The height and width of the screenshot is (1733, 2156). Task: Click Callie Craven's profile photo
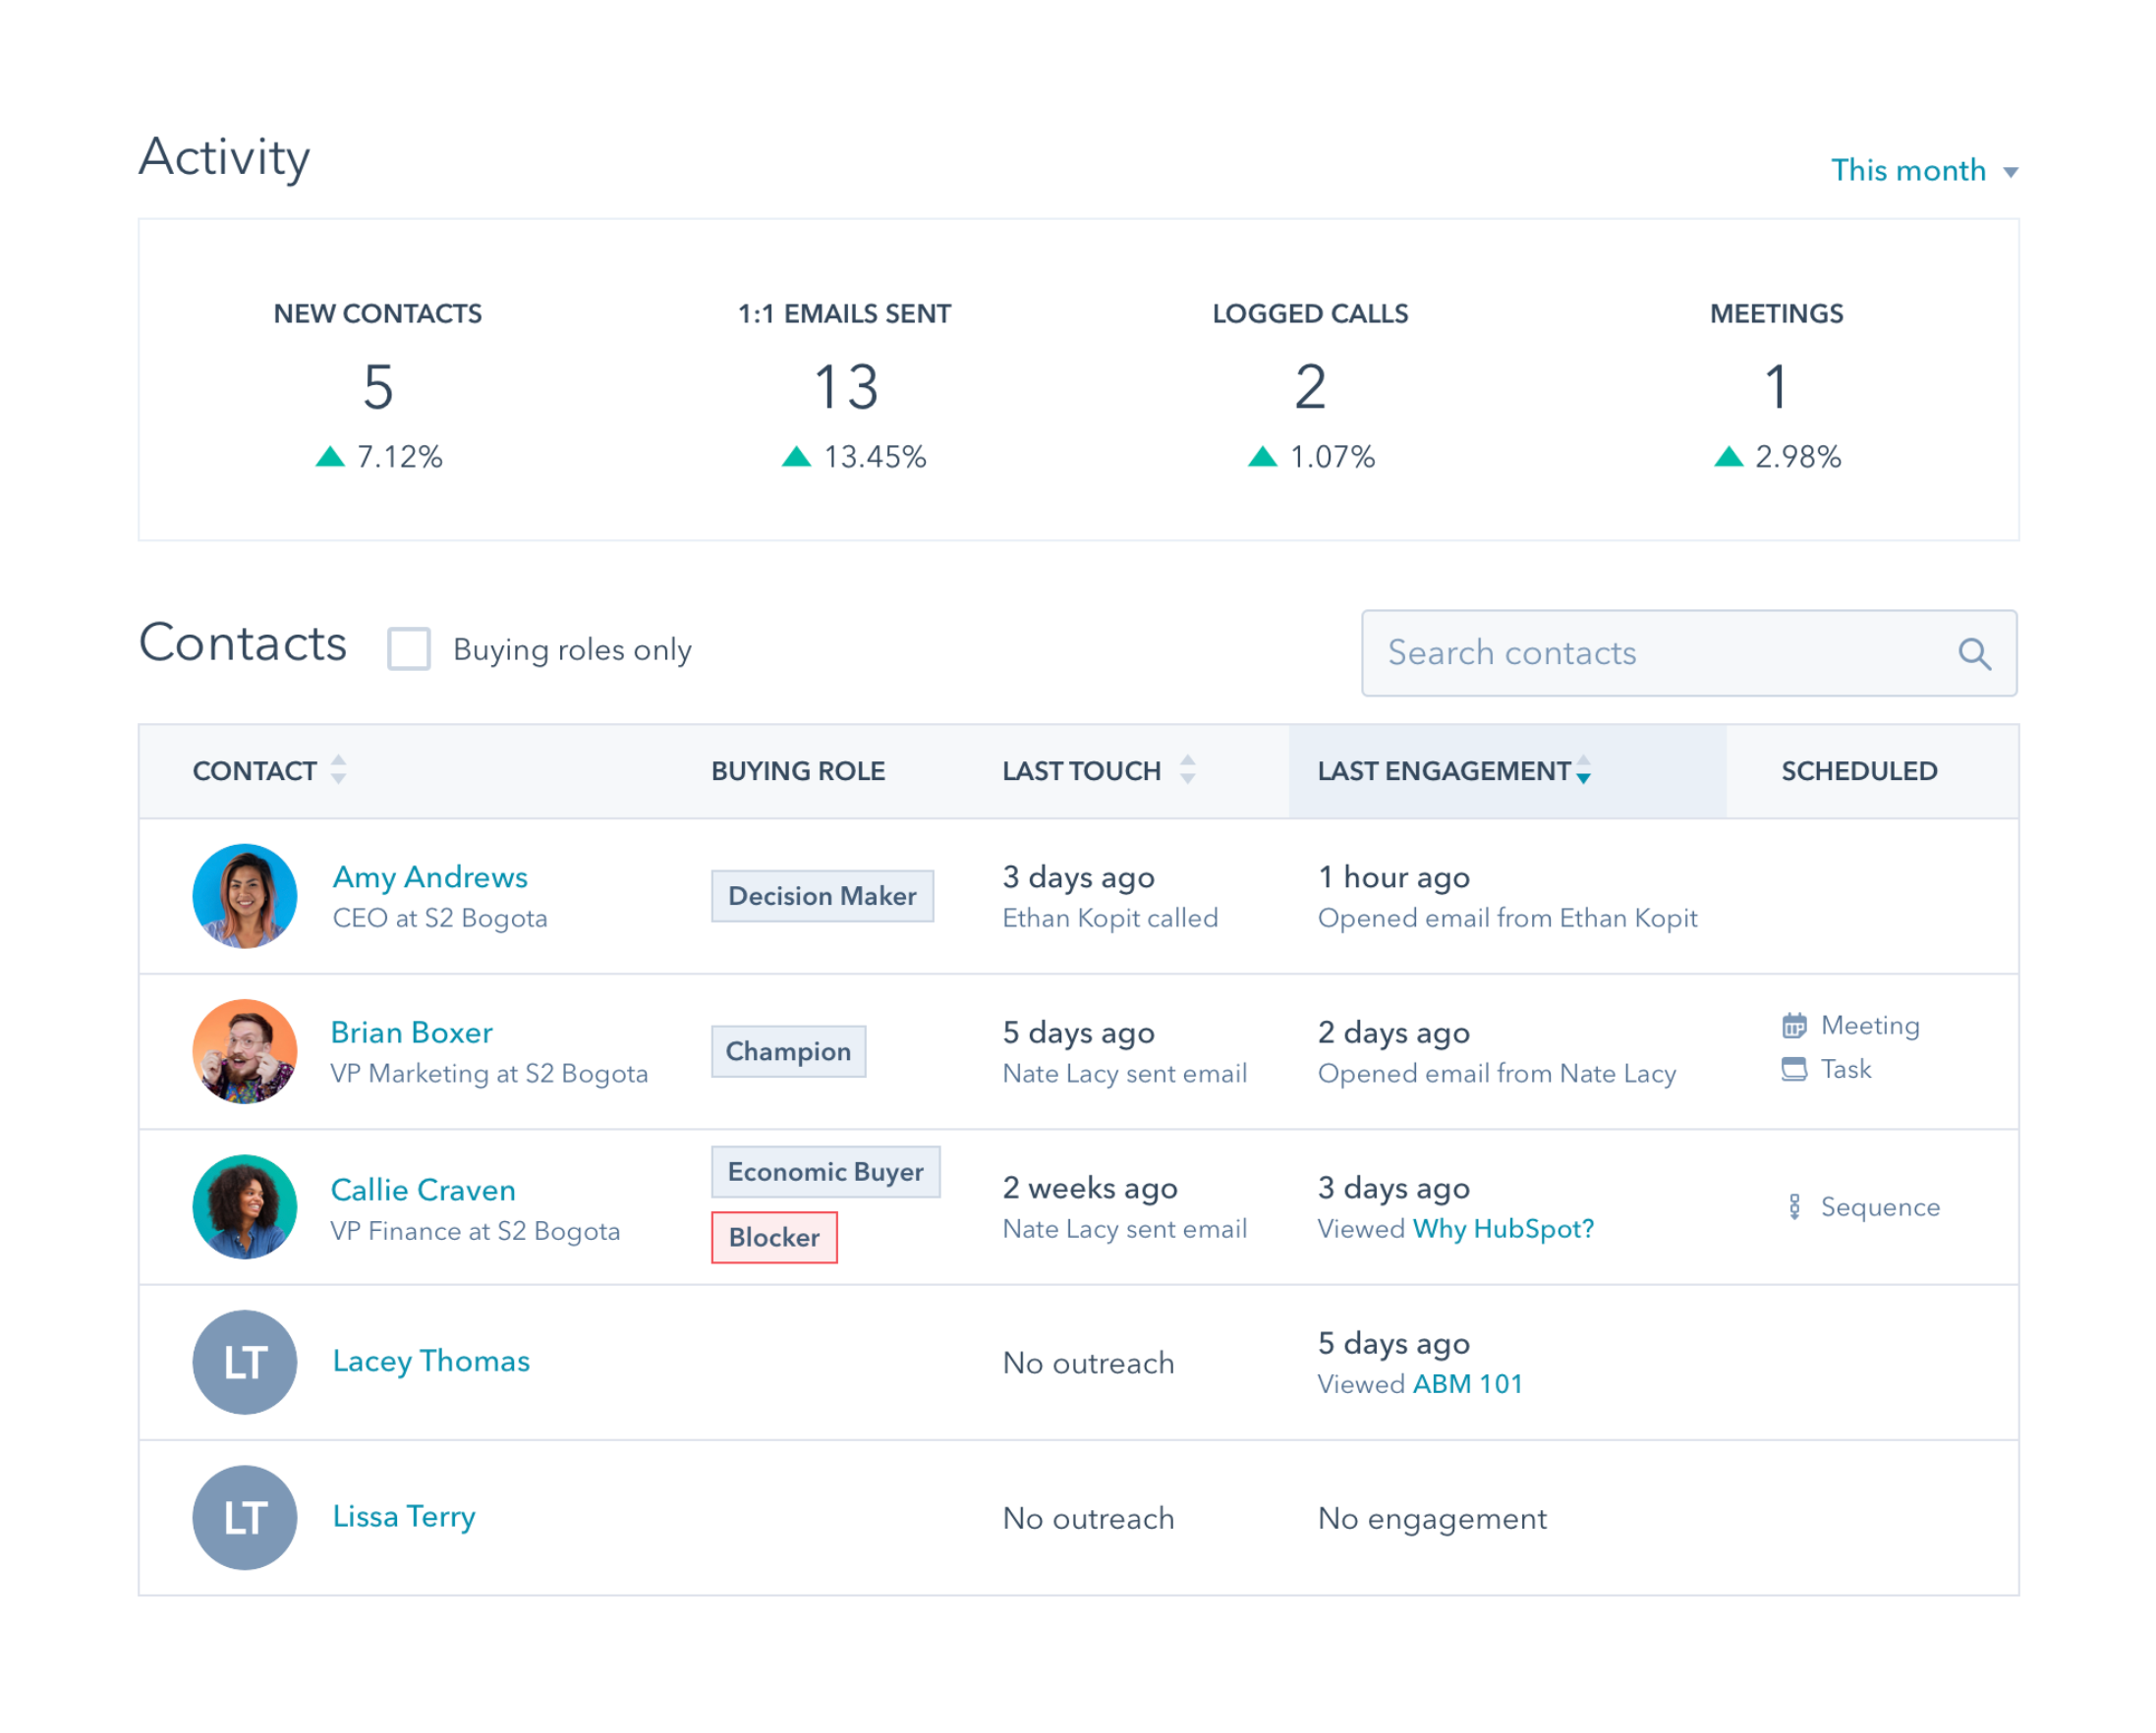(x=244, y=1207)
